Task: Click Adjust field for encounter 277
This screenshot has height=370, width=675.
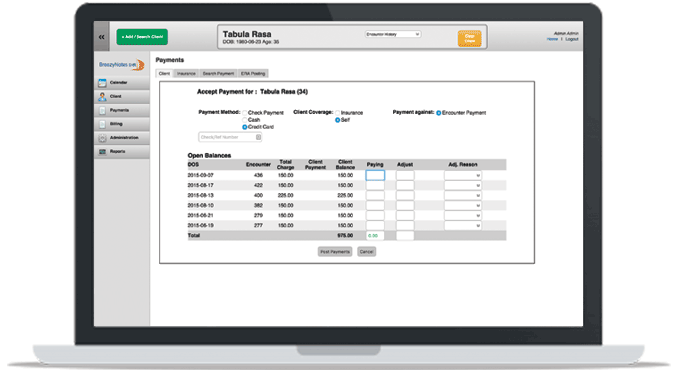Action: pos(405,225)
